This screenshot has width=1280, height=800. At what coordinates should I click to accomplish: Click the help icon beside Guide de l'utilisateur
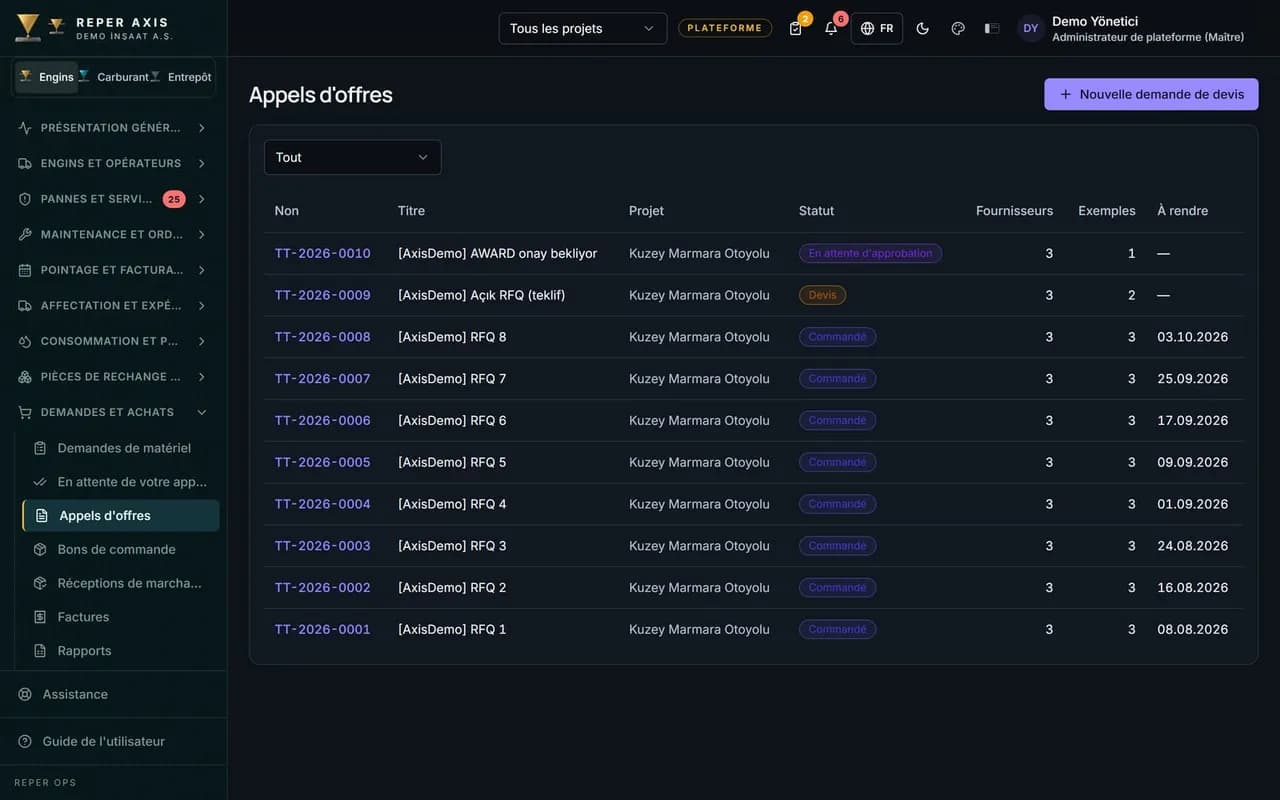click(x=25, y=742)
